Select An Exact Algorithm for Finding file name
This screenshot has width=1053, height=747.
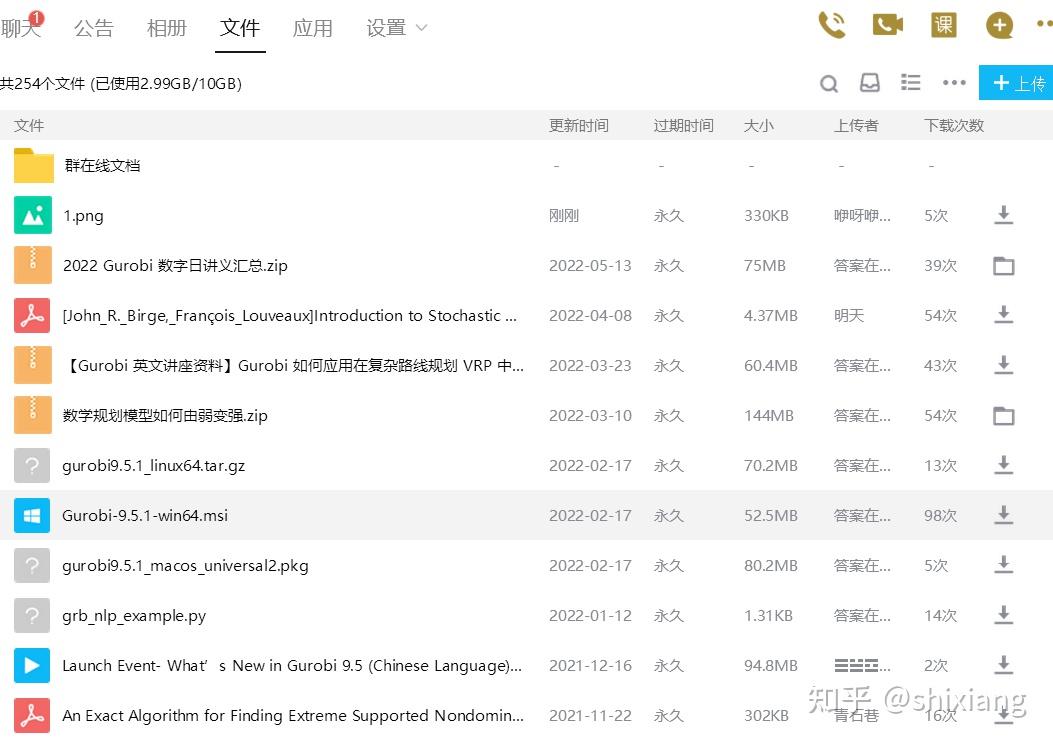[293, 715]
